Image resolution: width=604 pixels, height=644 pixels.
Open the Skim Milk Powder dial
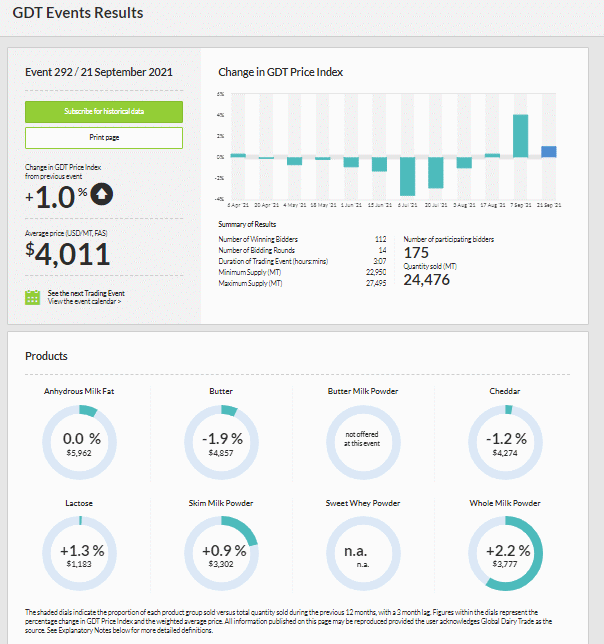coord(221,554)
